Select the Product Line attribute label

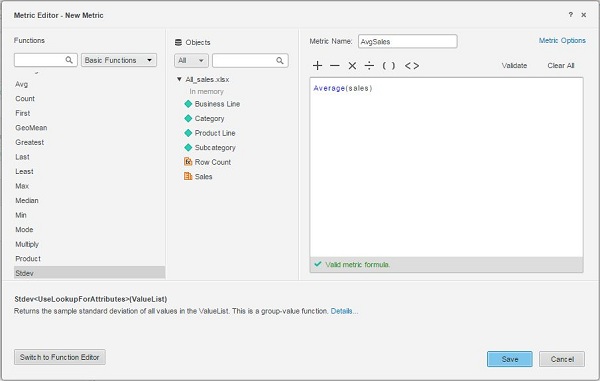point(215,133)
